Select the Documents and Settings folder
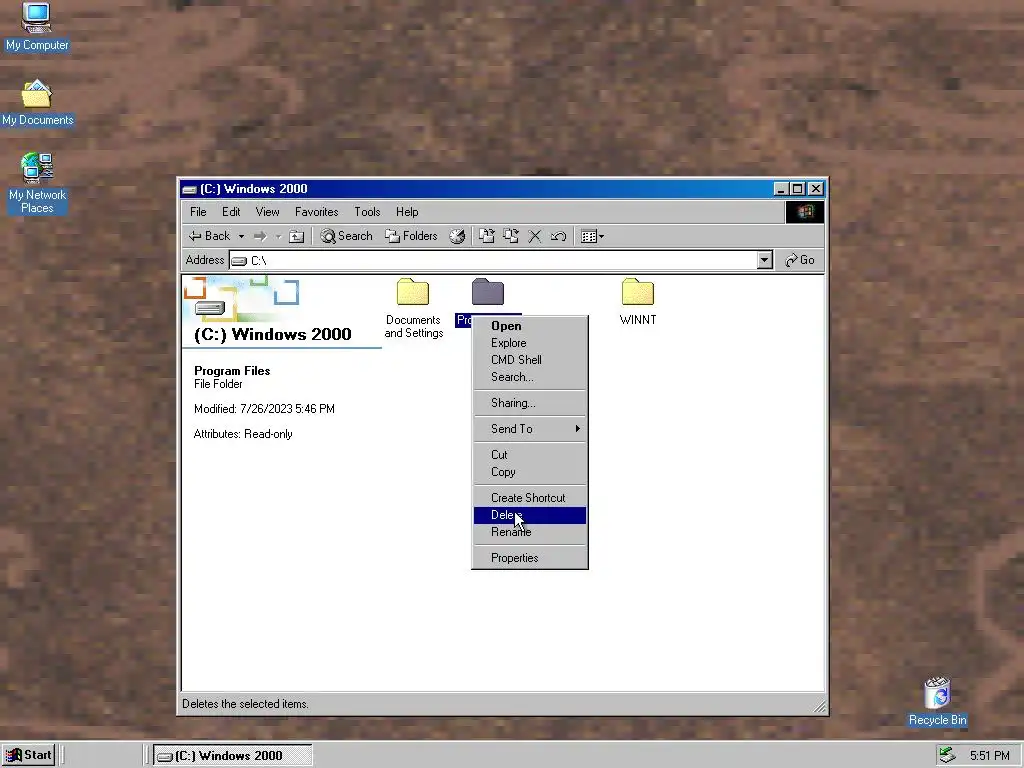This screenshot has height=768, width=1024. (413, 308)
